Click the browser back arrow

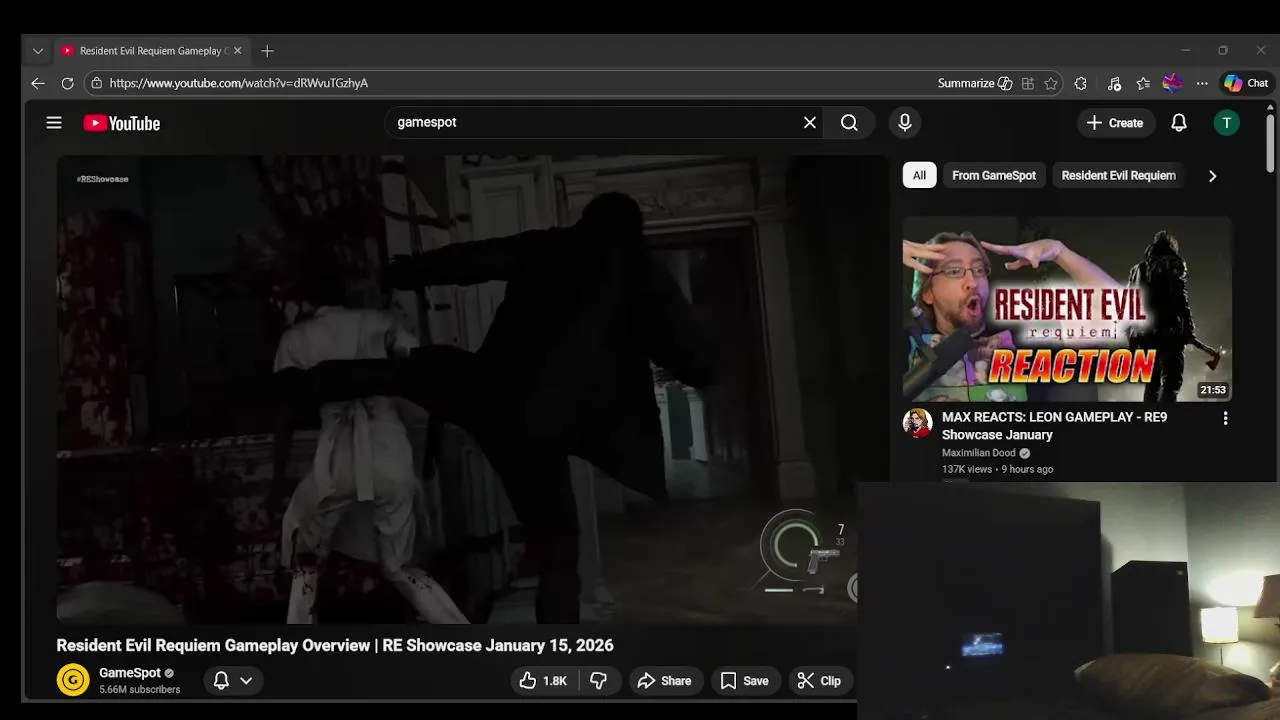click(x=38, y=83)
